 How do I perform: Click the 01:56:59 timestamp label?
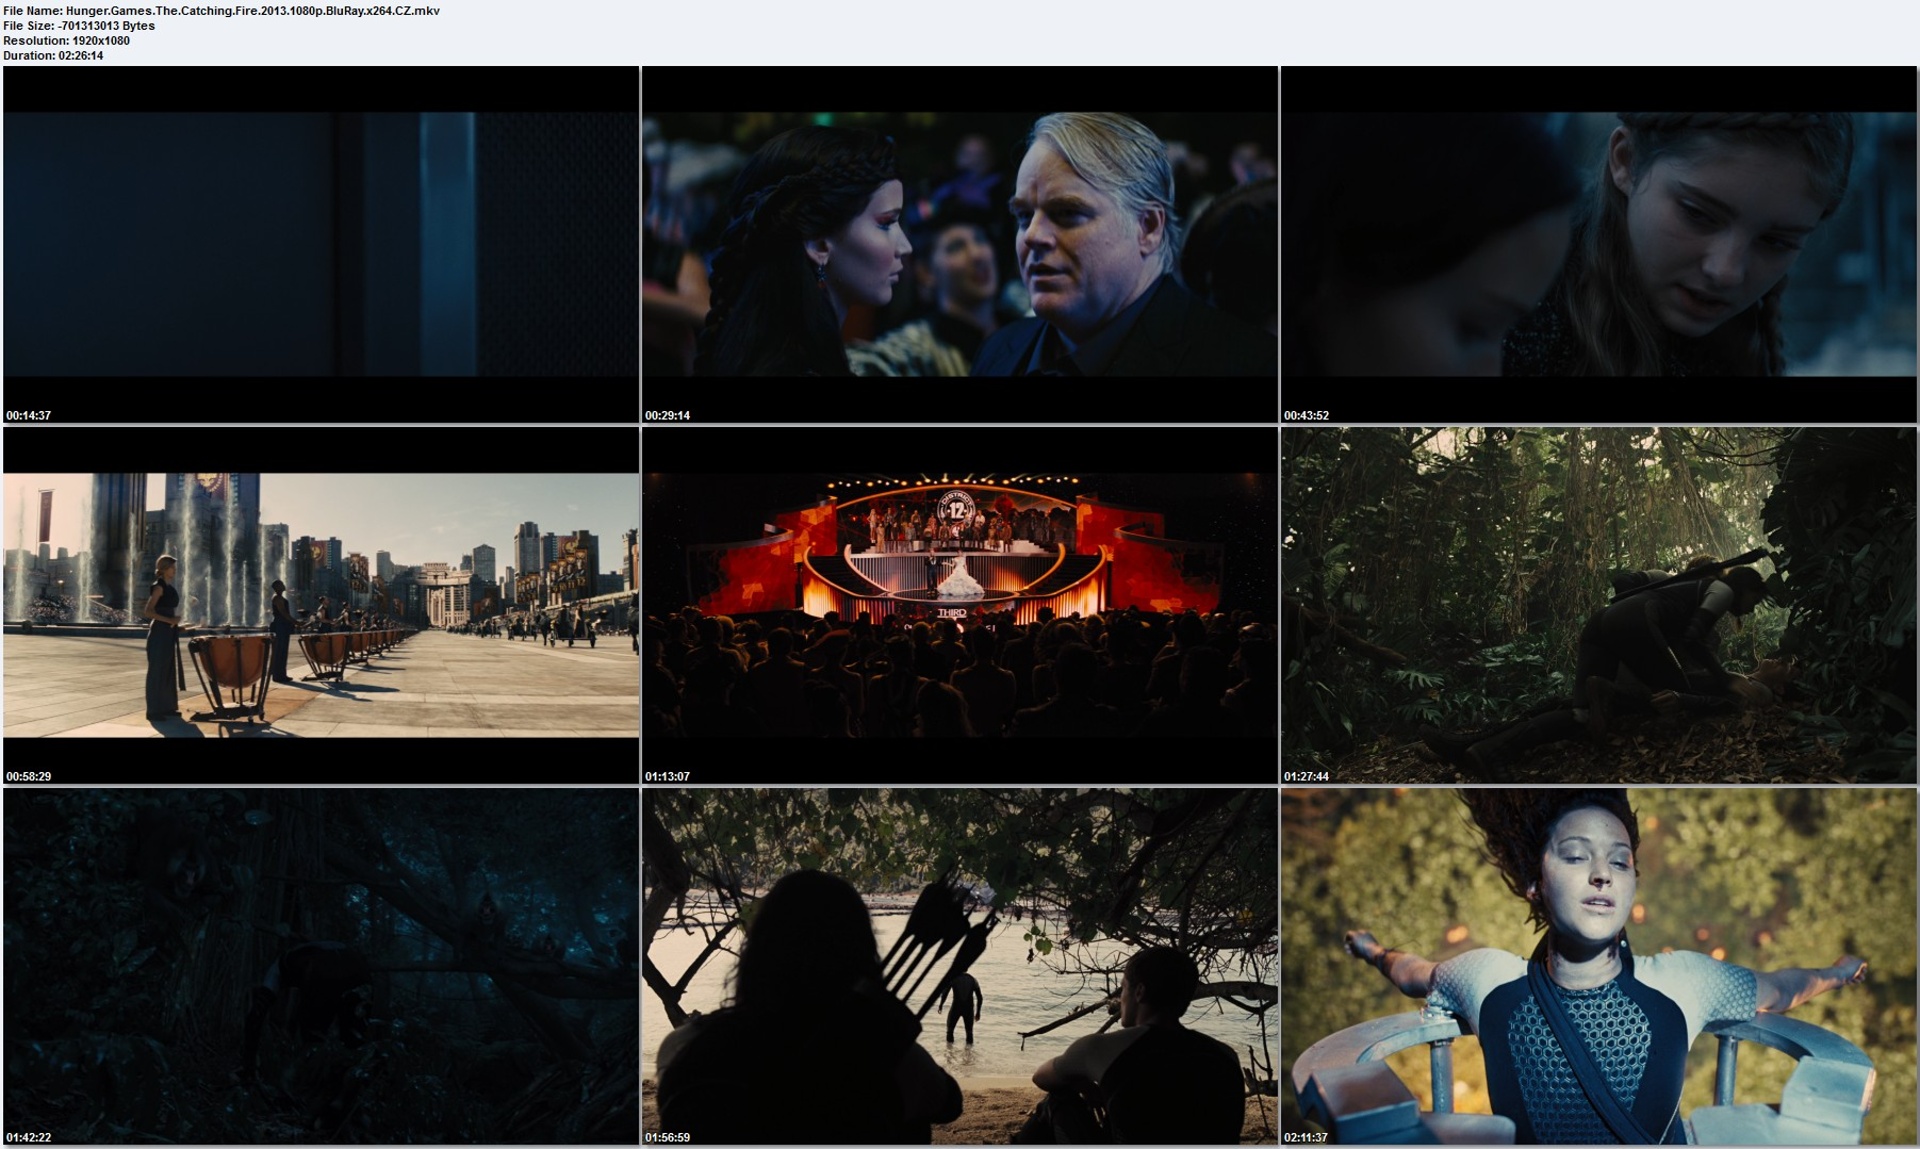point(667,1137)
